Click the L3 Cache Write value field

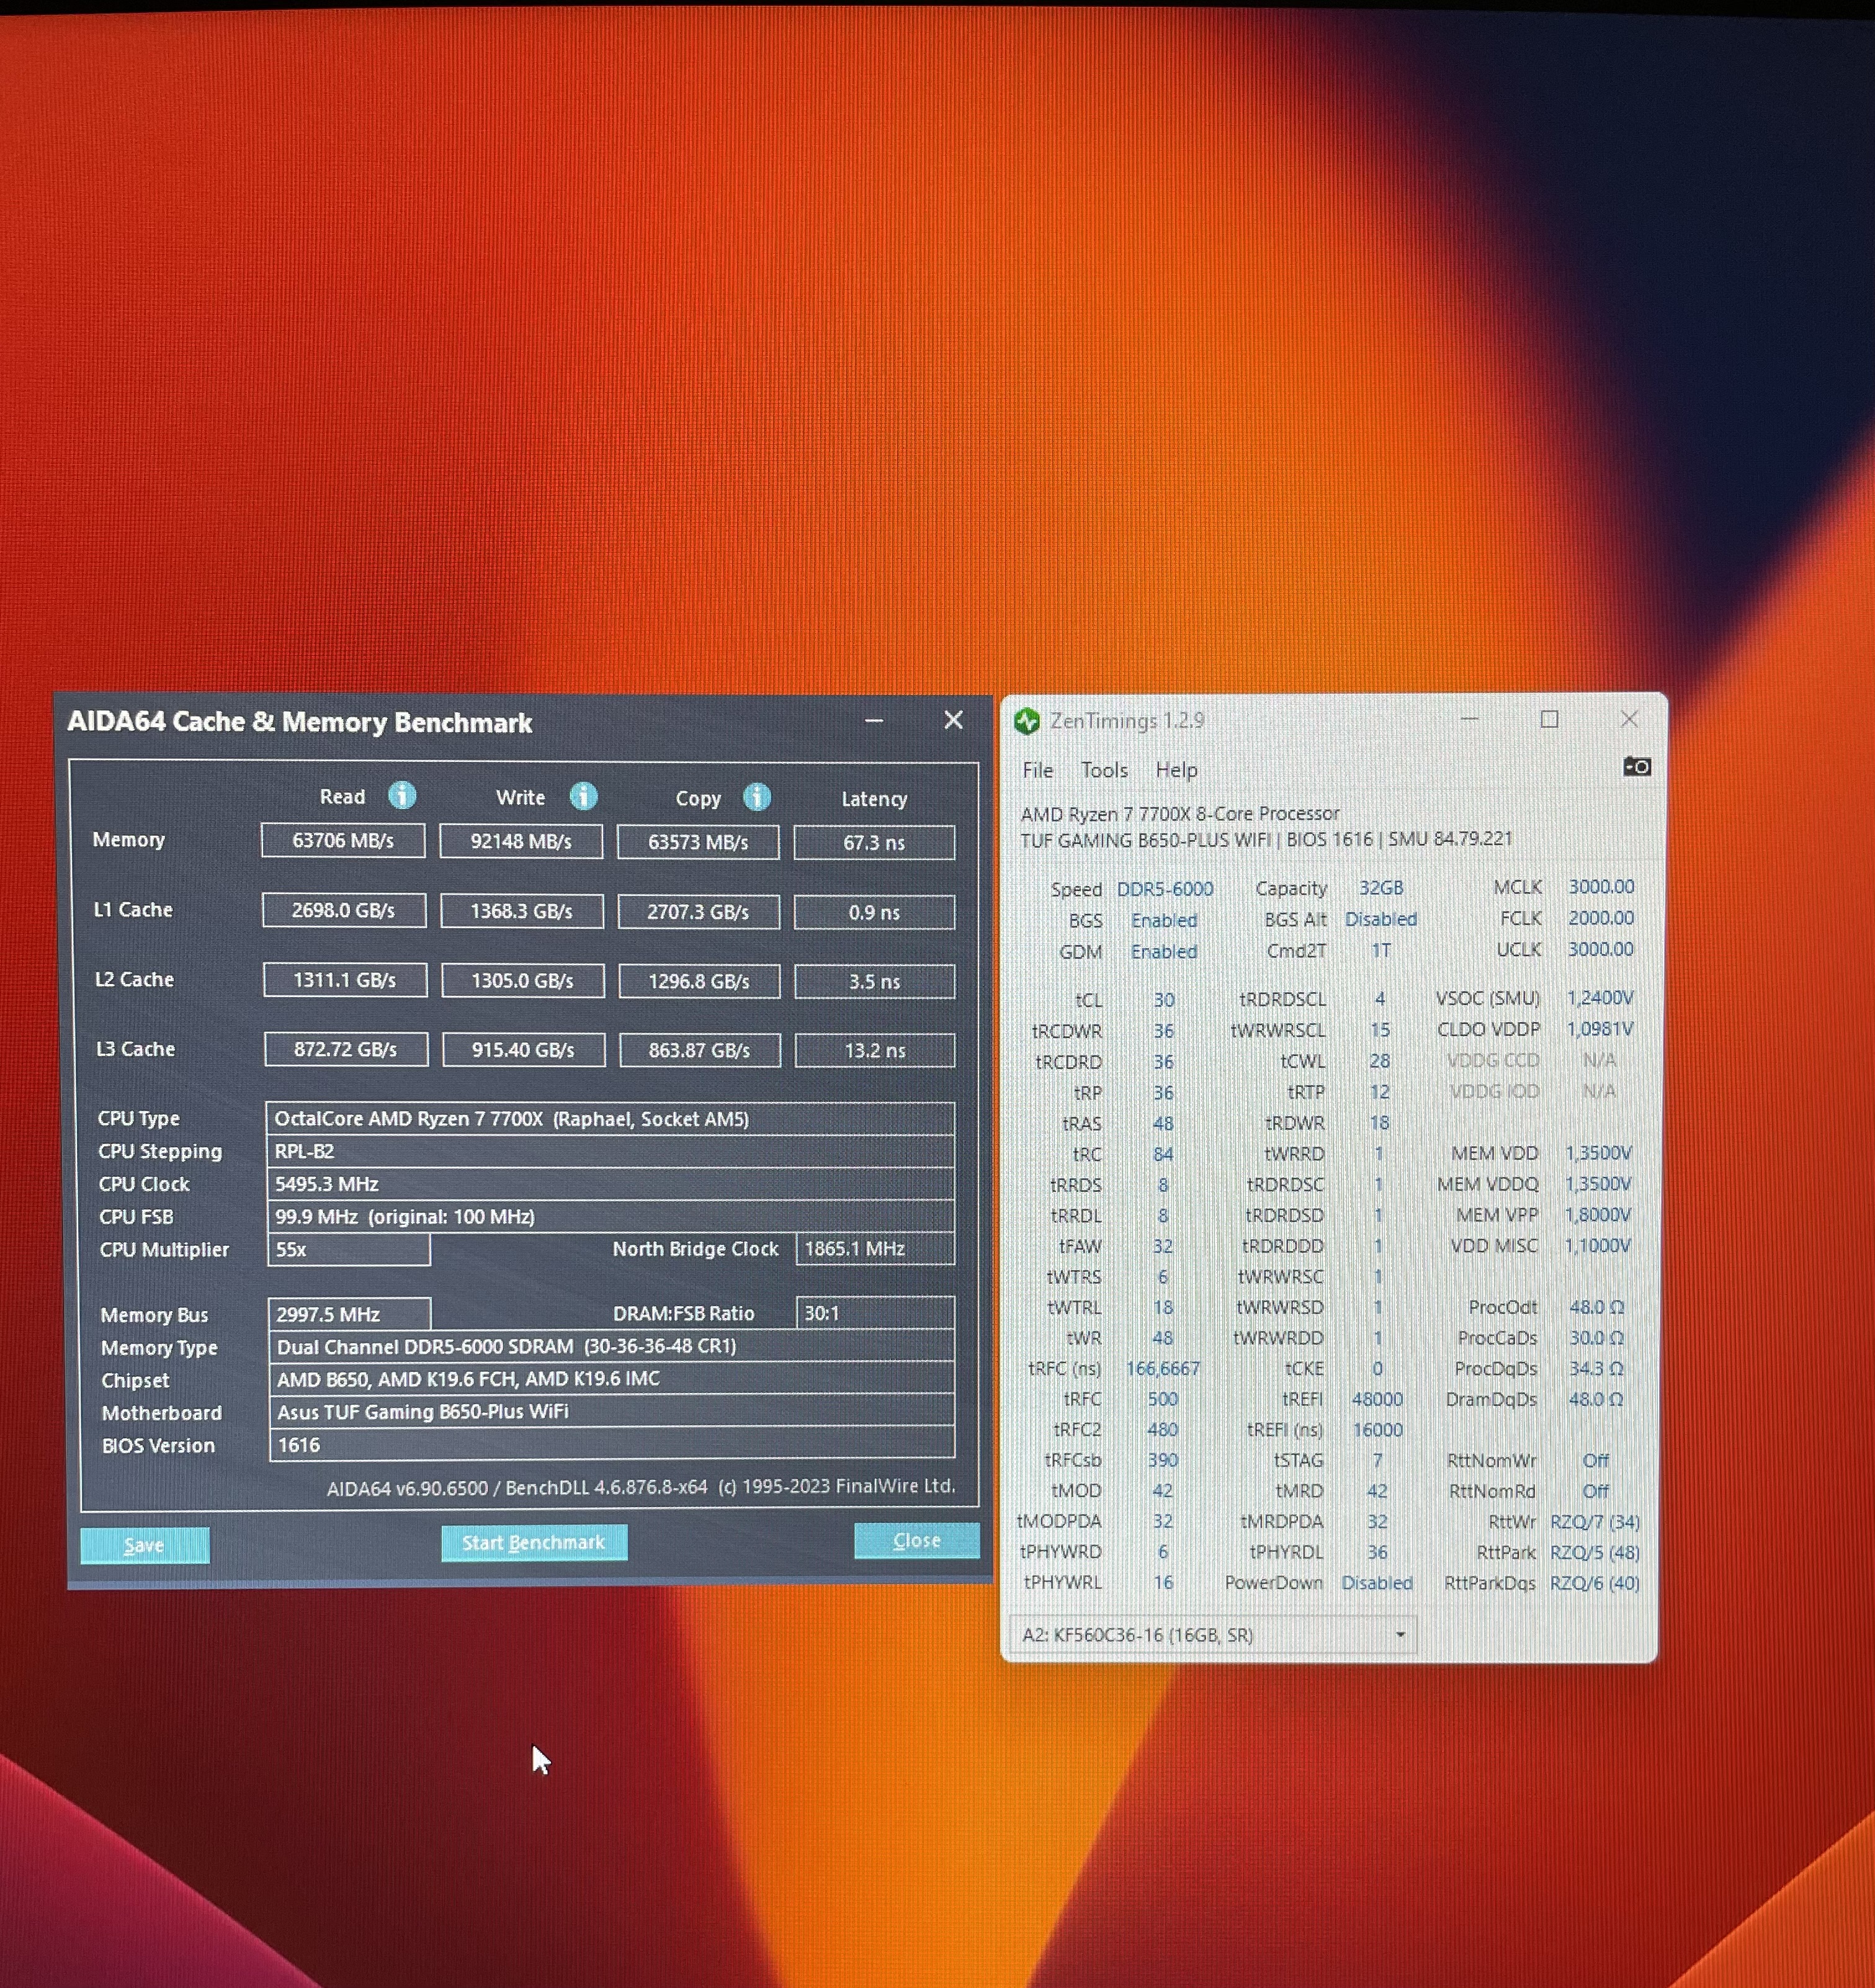pos(523,1050)
